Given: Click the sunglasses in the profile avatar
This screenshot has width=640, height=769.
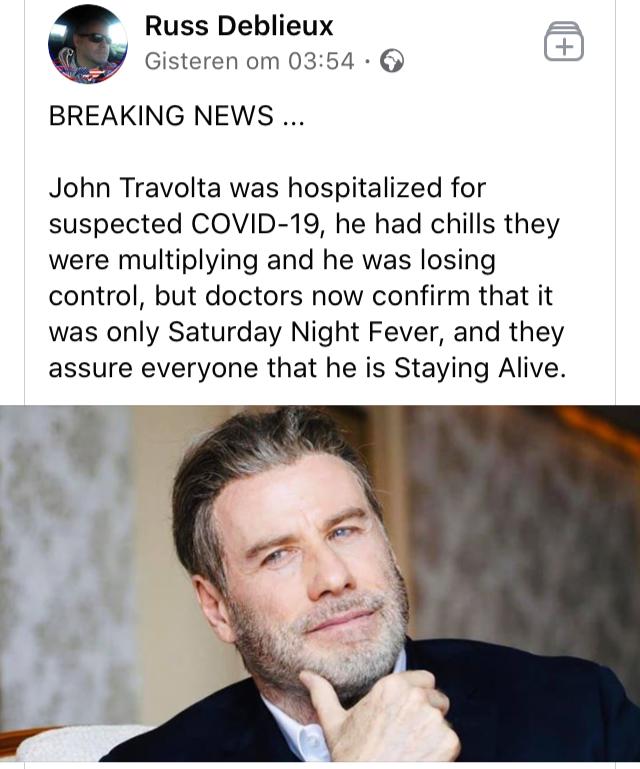Looking at the screenshot, I should click(96, 38).
